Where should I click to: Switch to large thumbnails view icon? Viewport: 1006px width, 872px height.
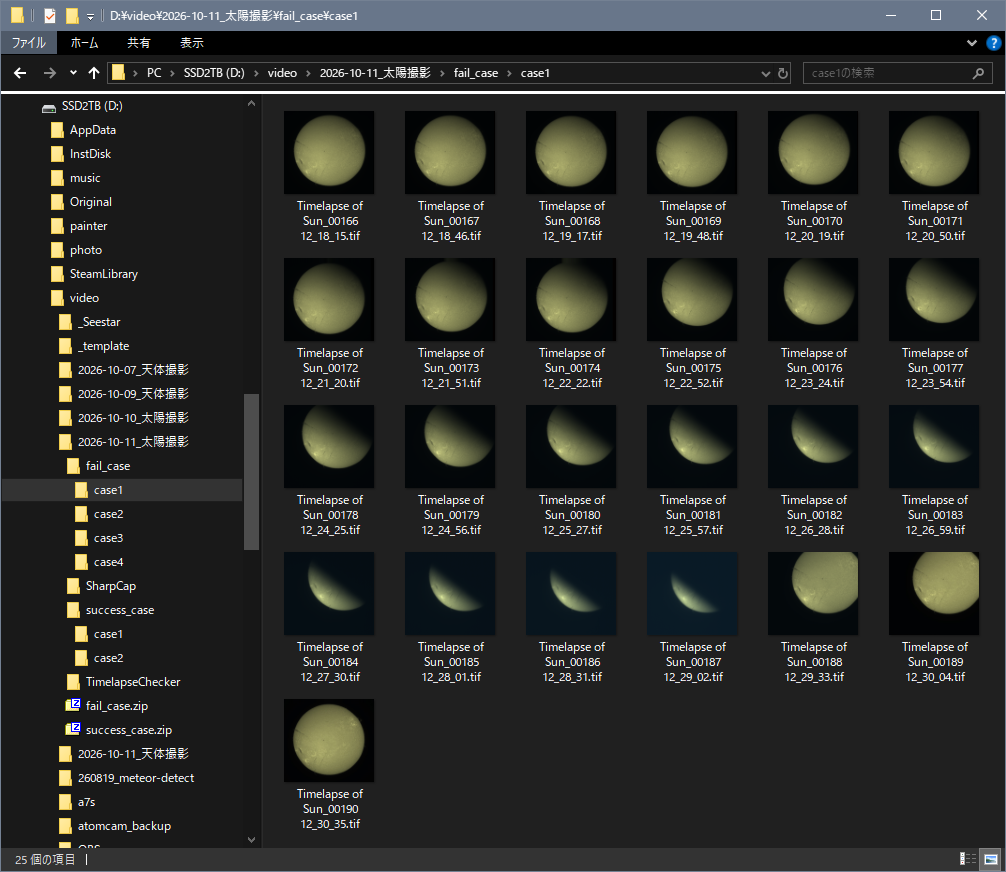pyautogui.click(x=991, y=859)
